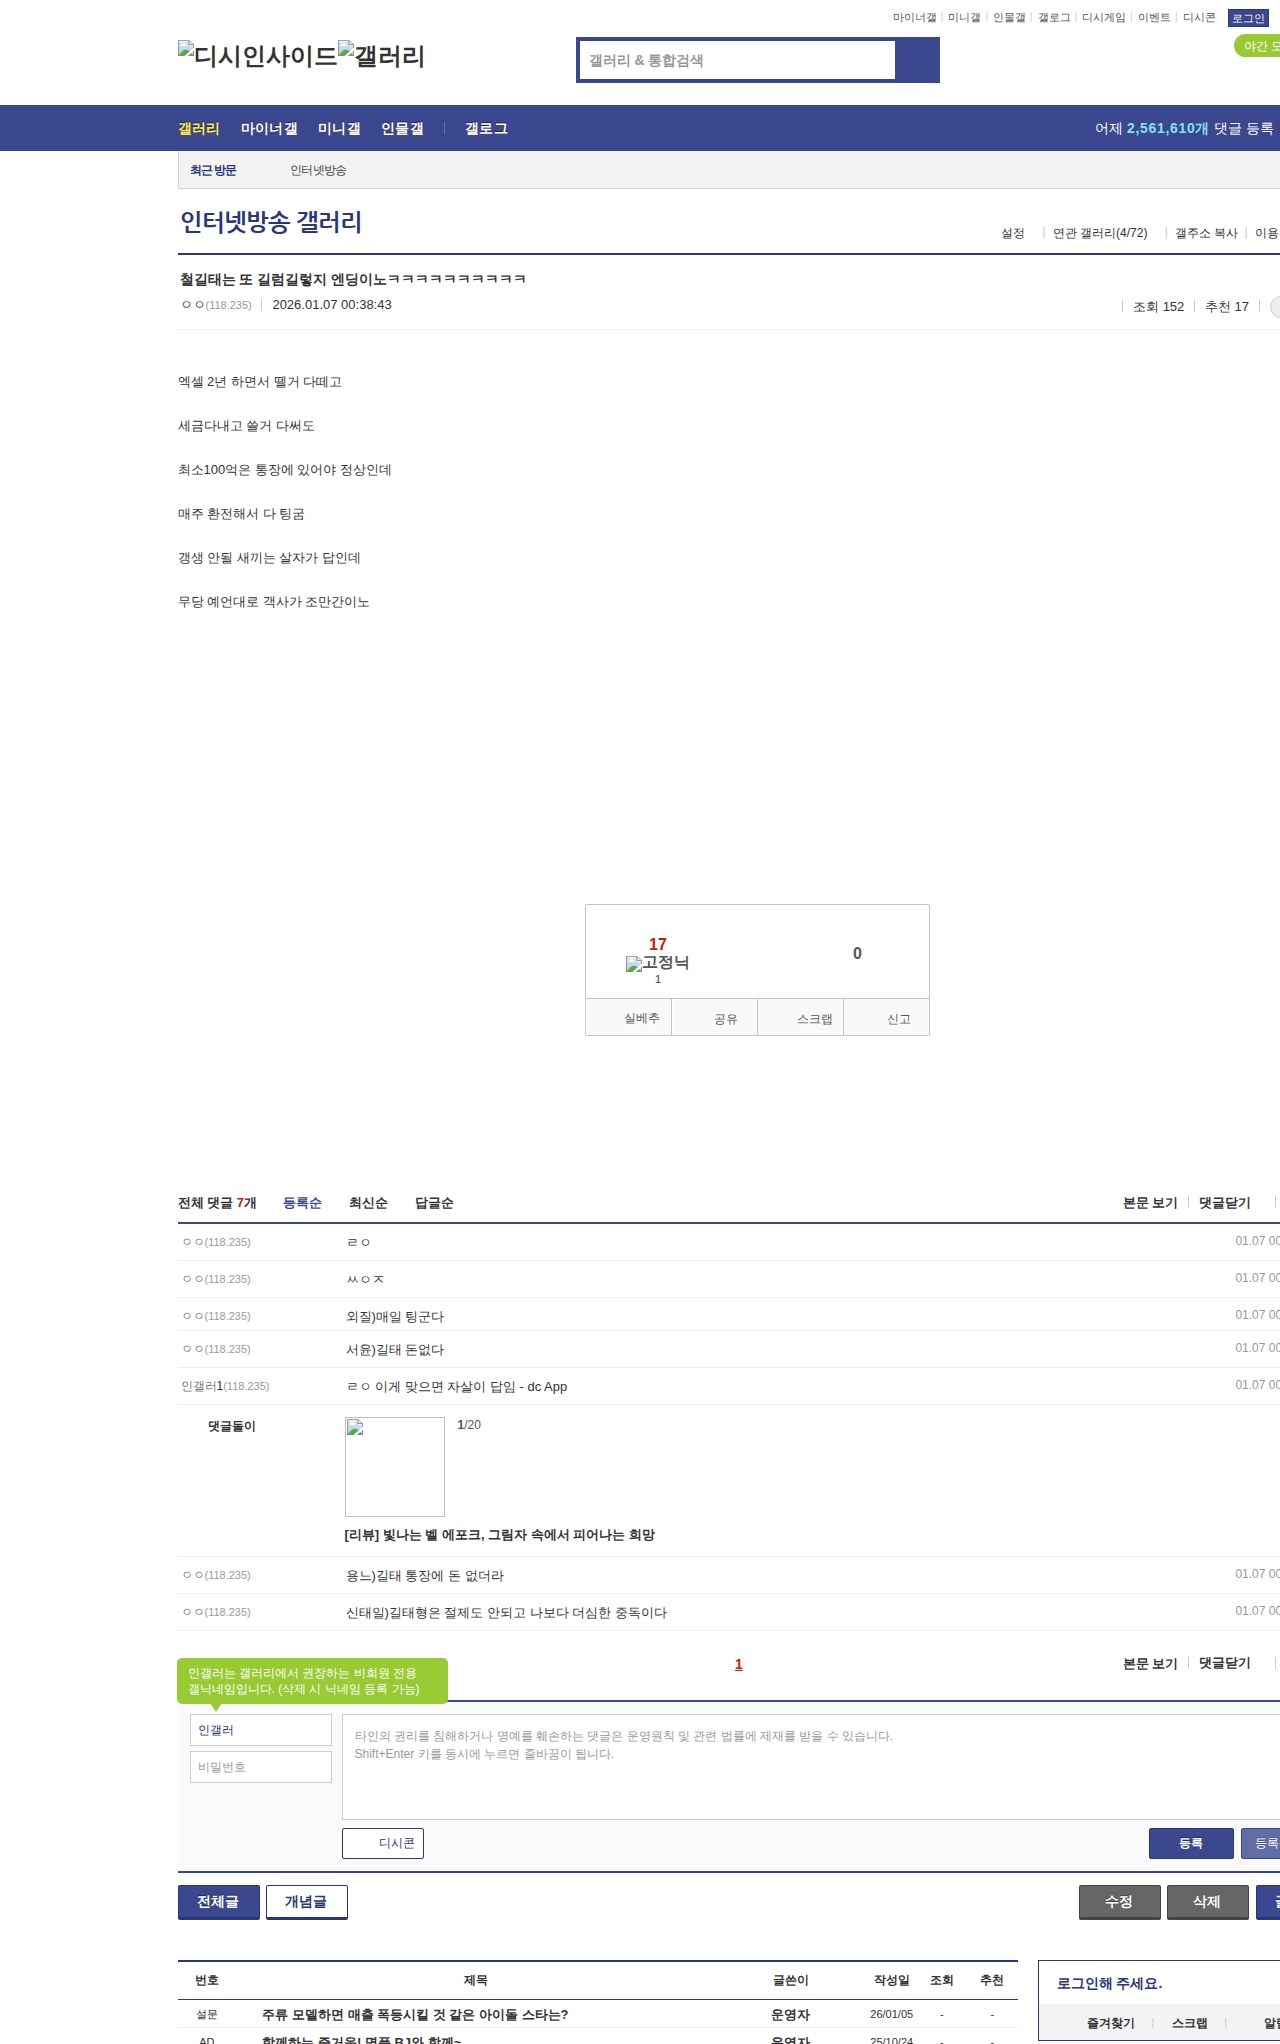Viewport: 1280px width, 2044px height.
Task: Click the 디시인사이드 logo image
Action: pyautogui.click(x=257, y=55)
